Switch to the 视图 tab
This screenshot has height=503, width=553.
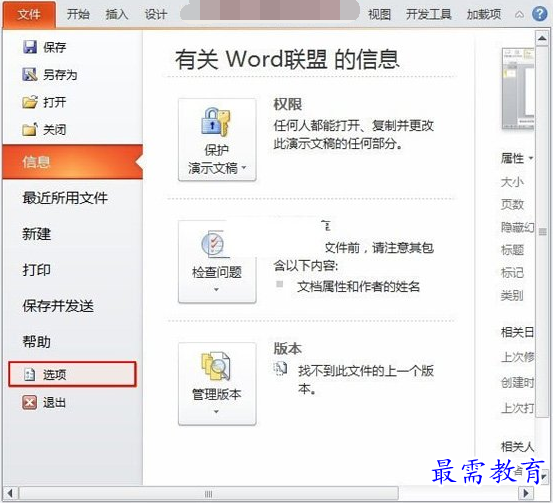coord(379,14)
